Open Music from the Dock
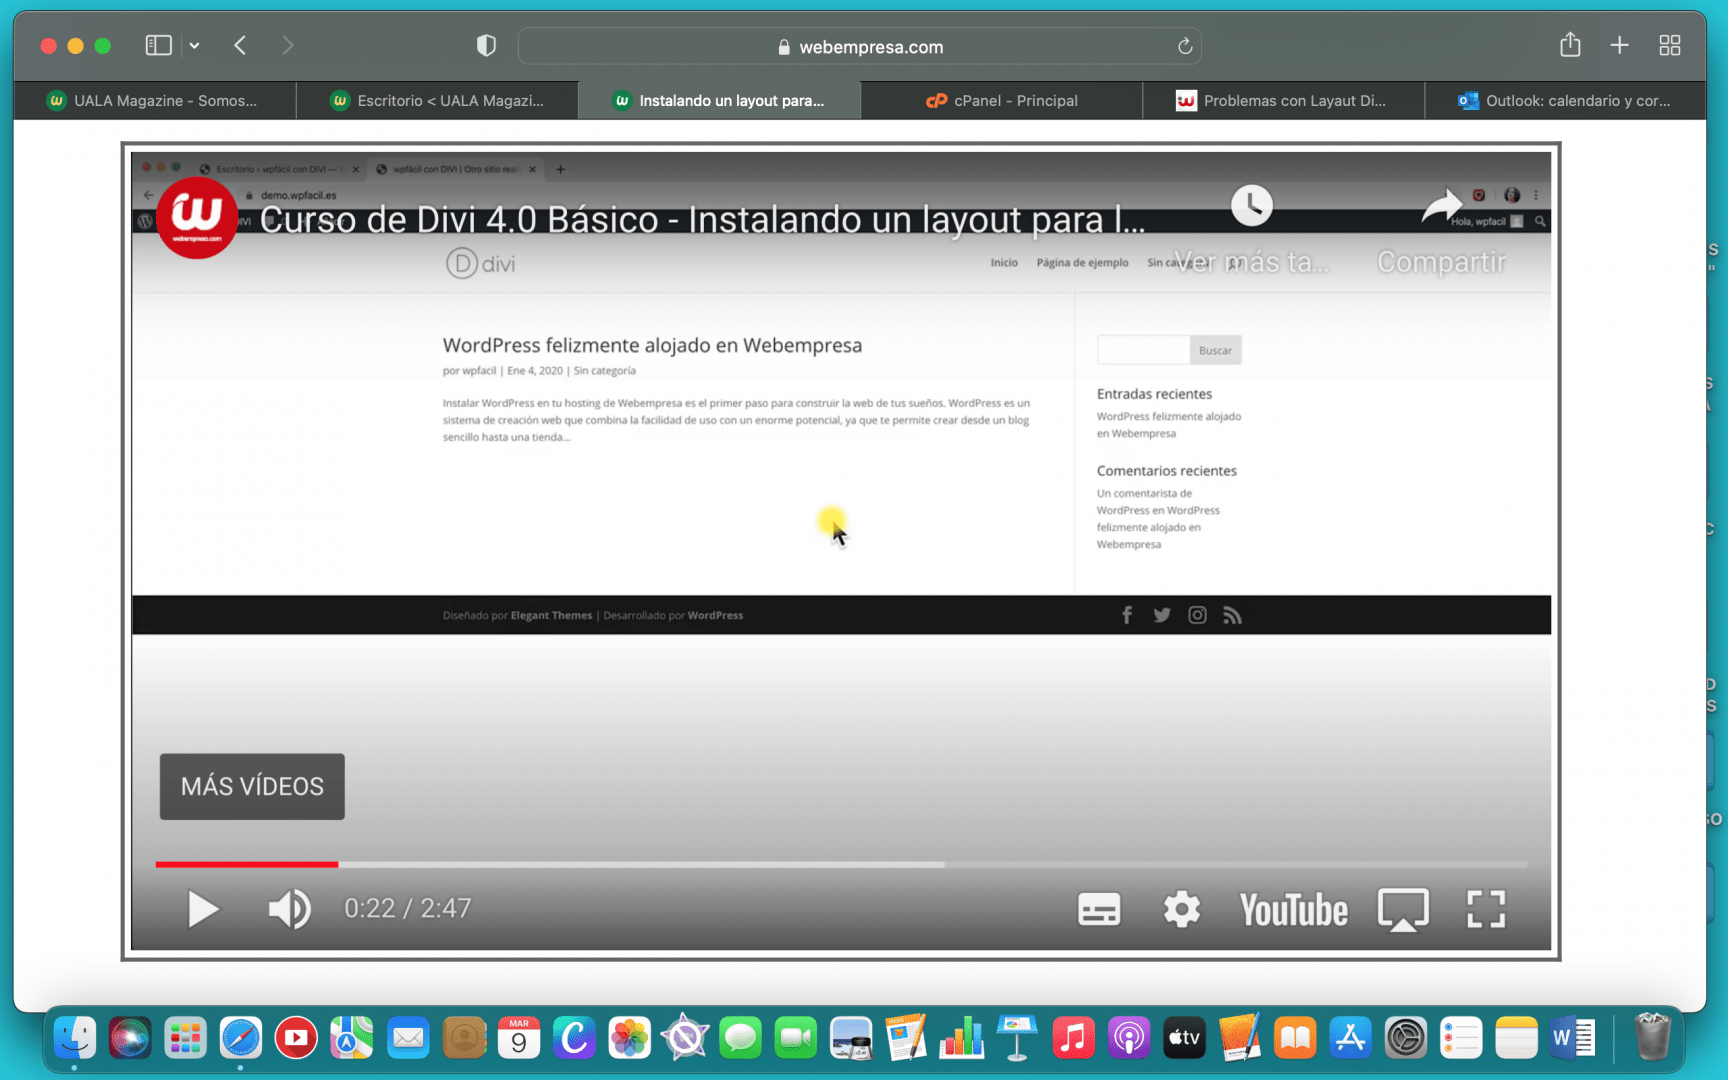 click(x=1073, y=1038)
